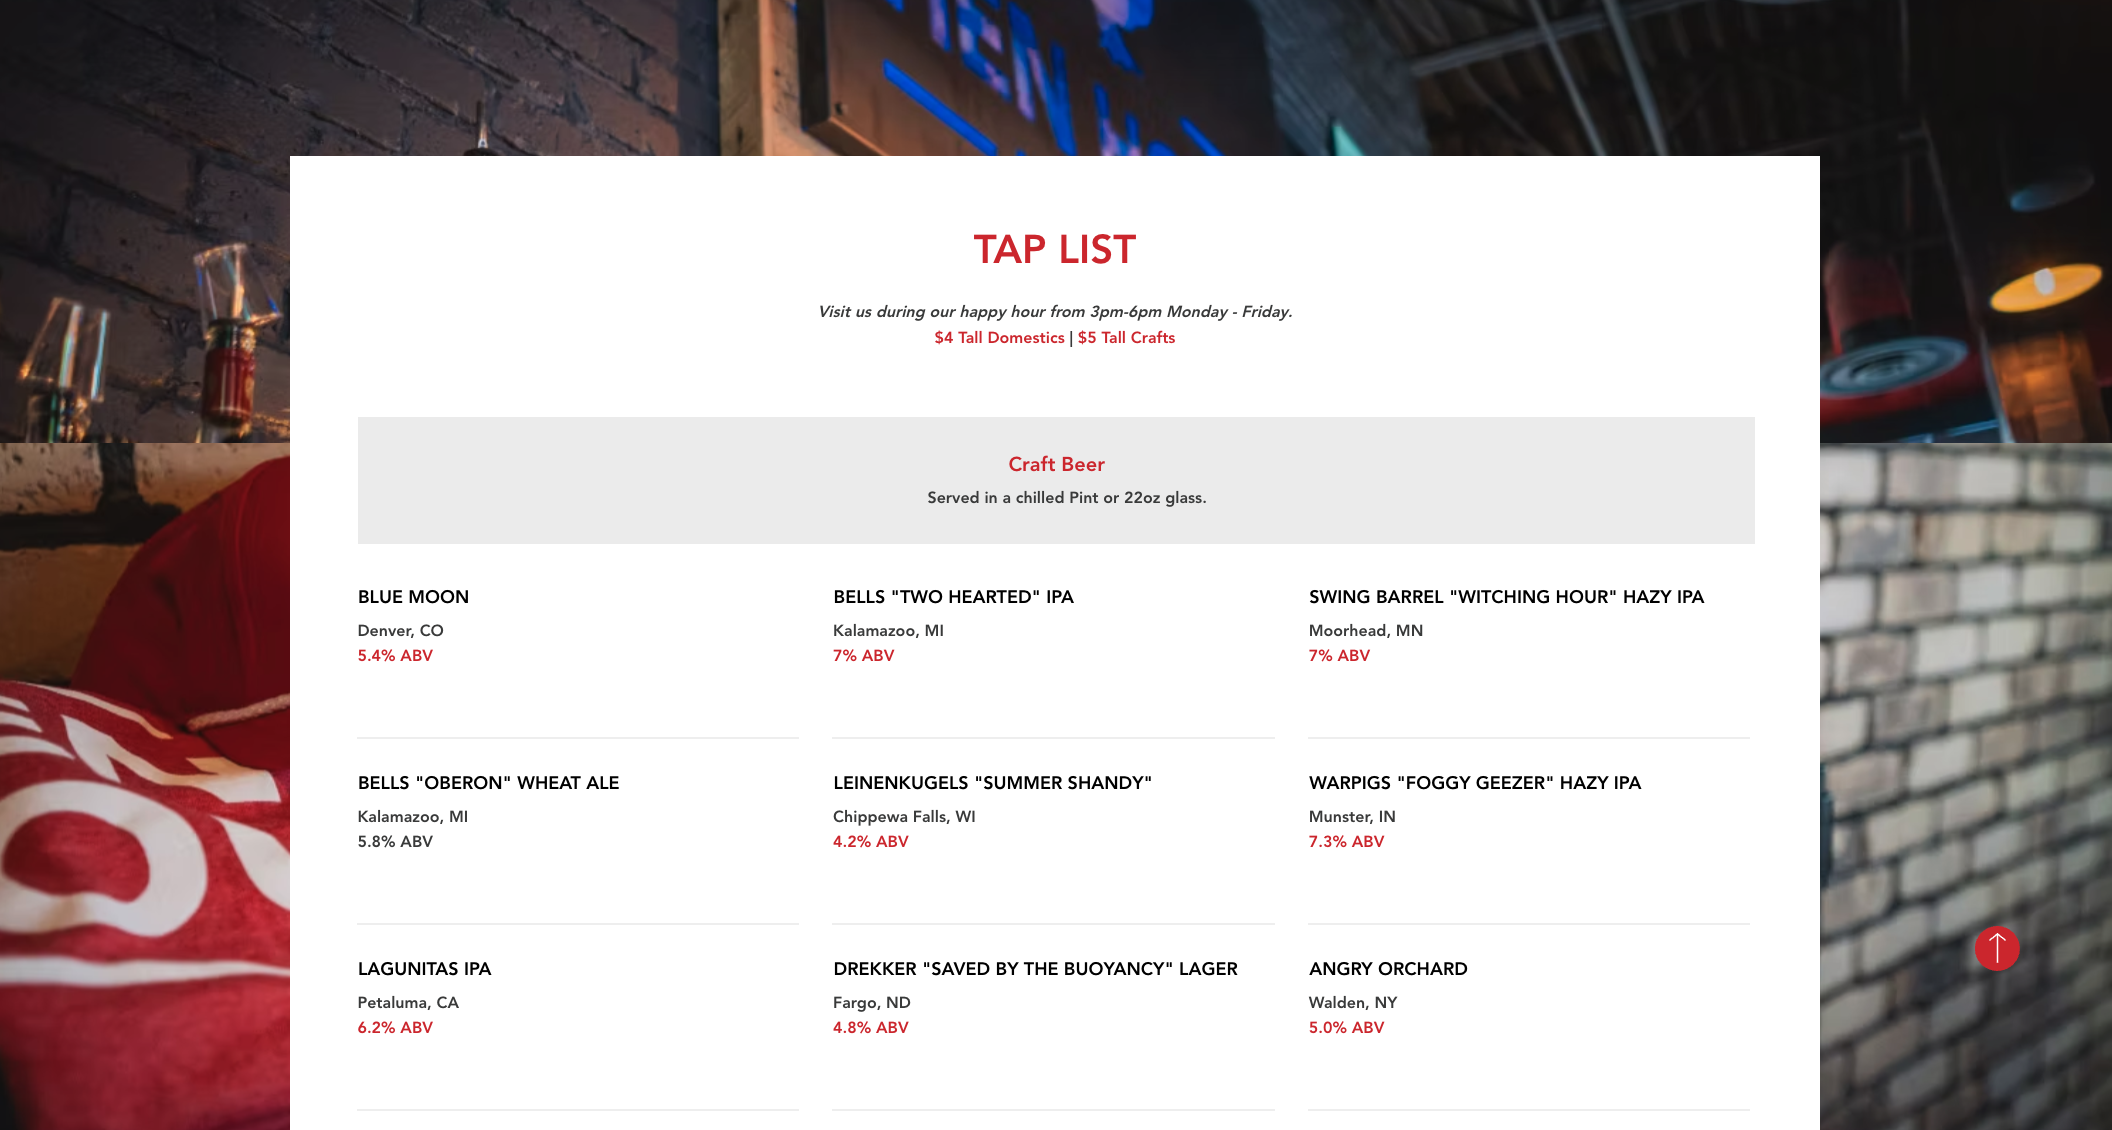Select the Craft Beer section header
2112x1130 pixels.
(1056, 464)
